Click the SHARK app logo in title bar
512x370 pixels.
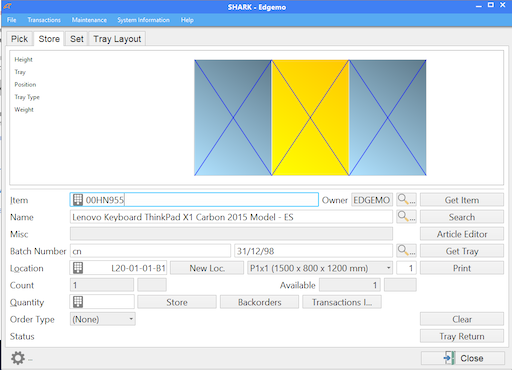pos(7,6)
